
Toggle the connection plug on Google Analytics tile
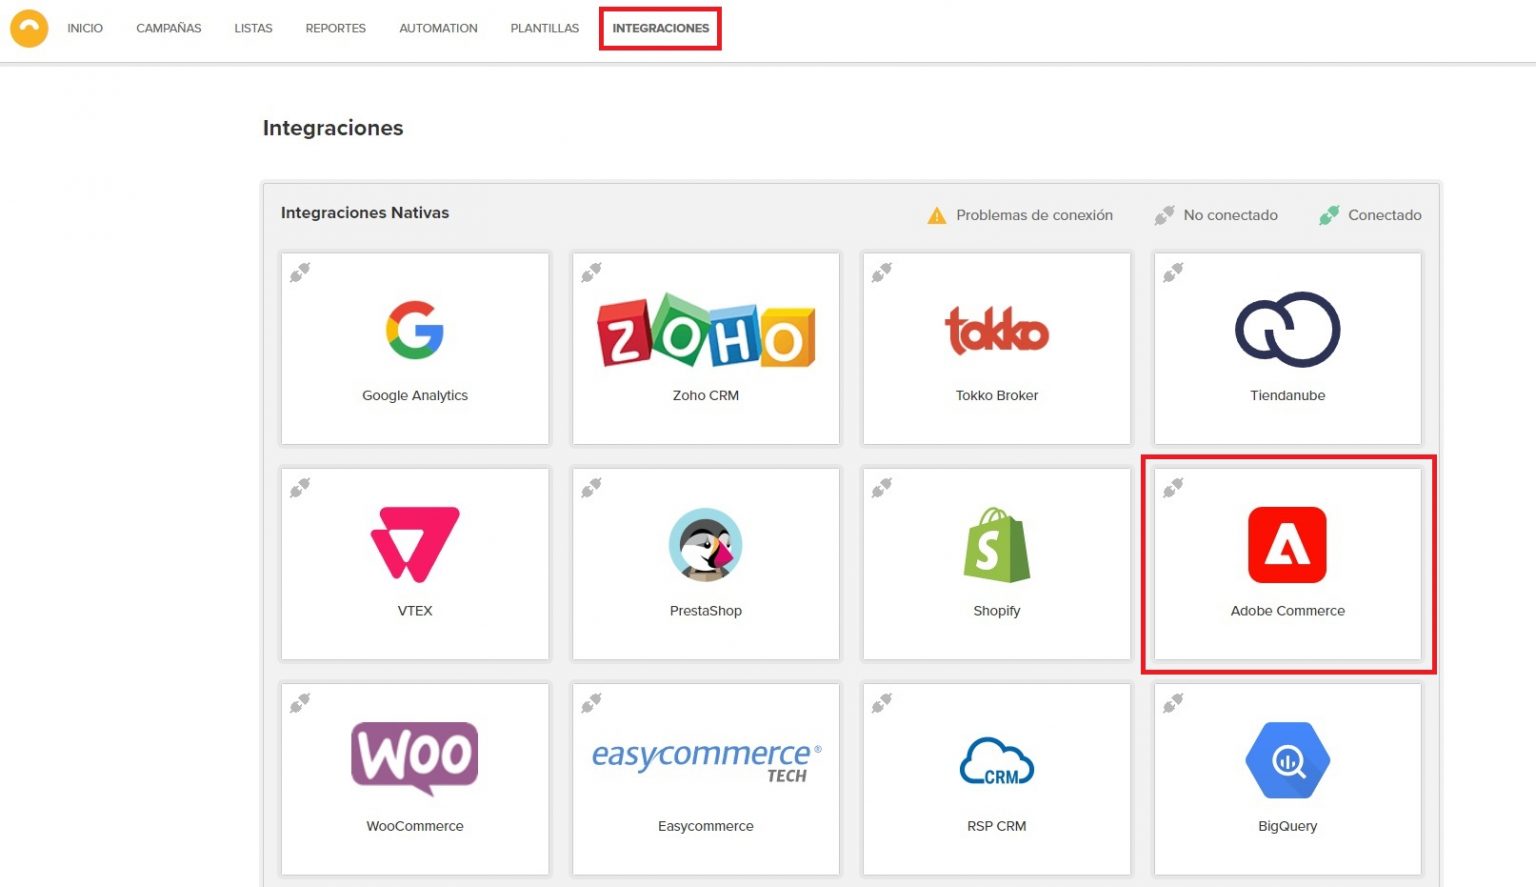click(x=299, y=271)
